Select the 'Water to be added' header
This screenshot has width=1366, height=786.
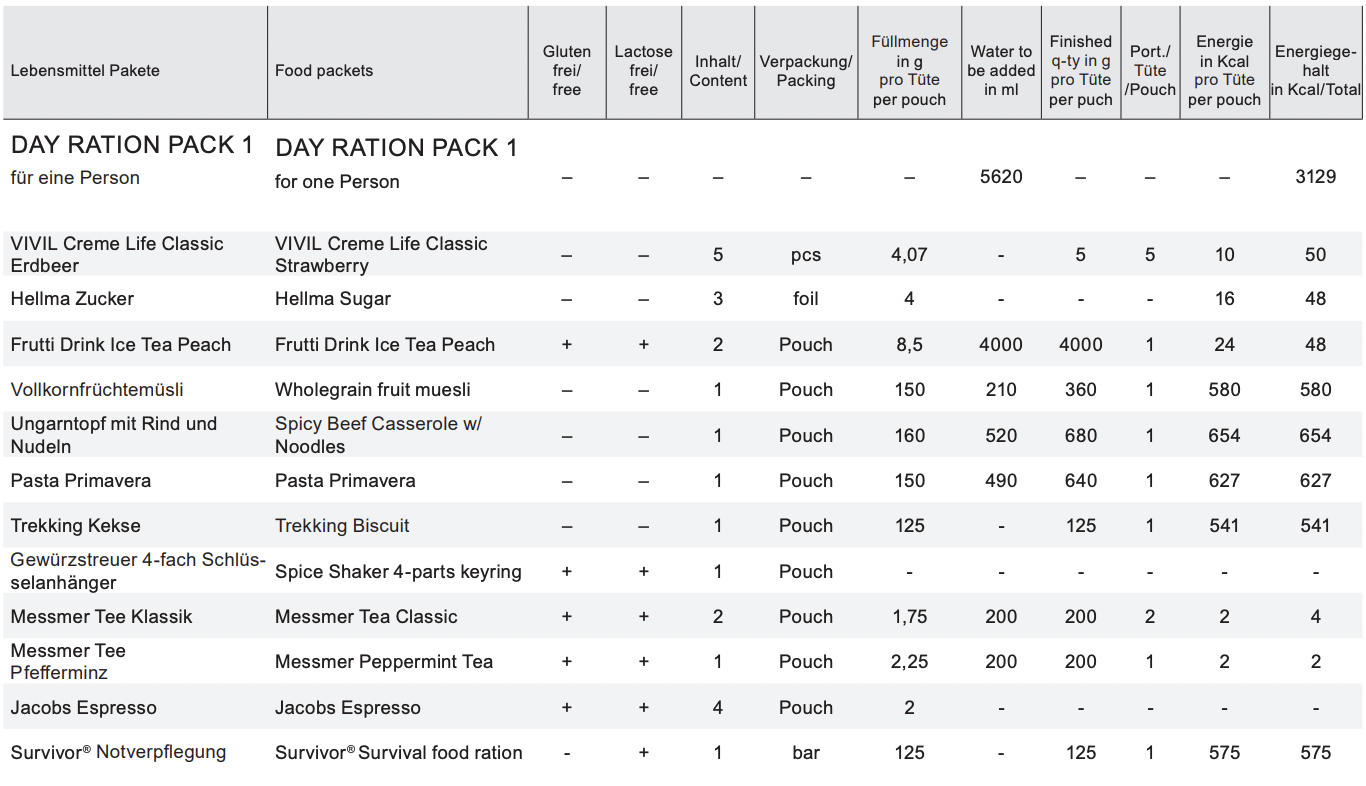click(1001, 71)
